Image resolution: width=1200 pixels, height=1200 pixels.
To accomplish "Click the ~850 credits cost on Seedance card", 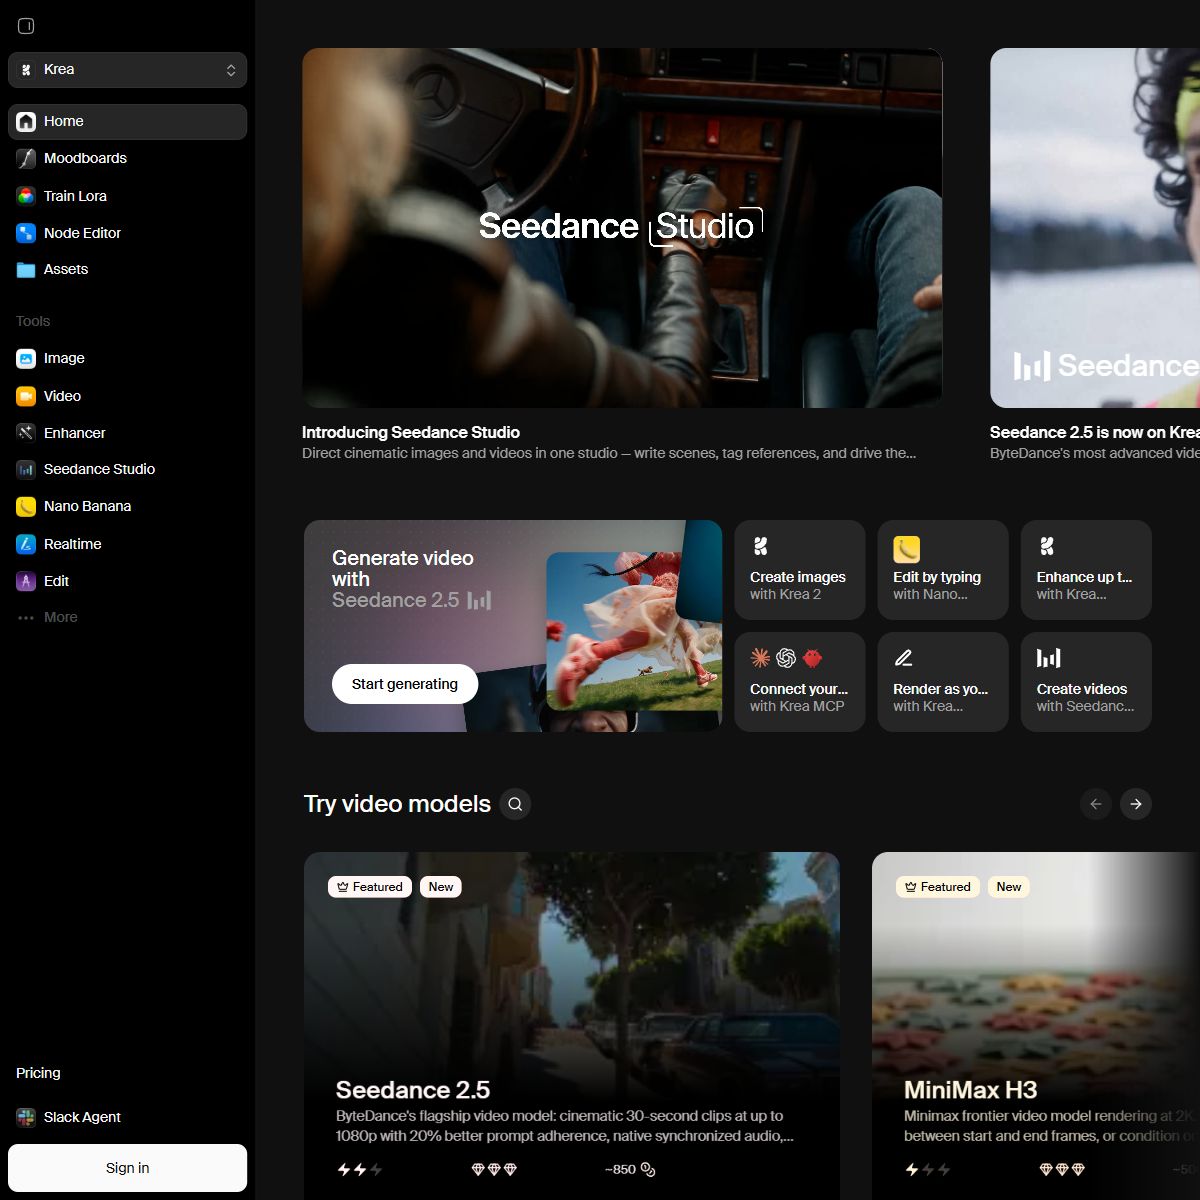I will 630,1169.
